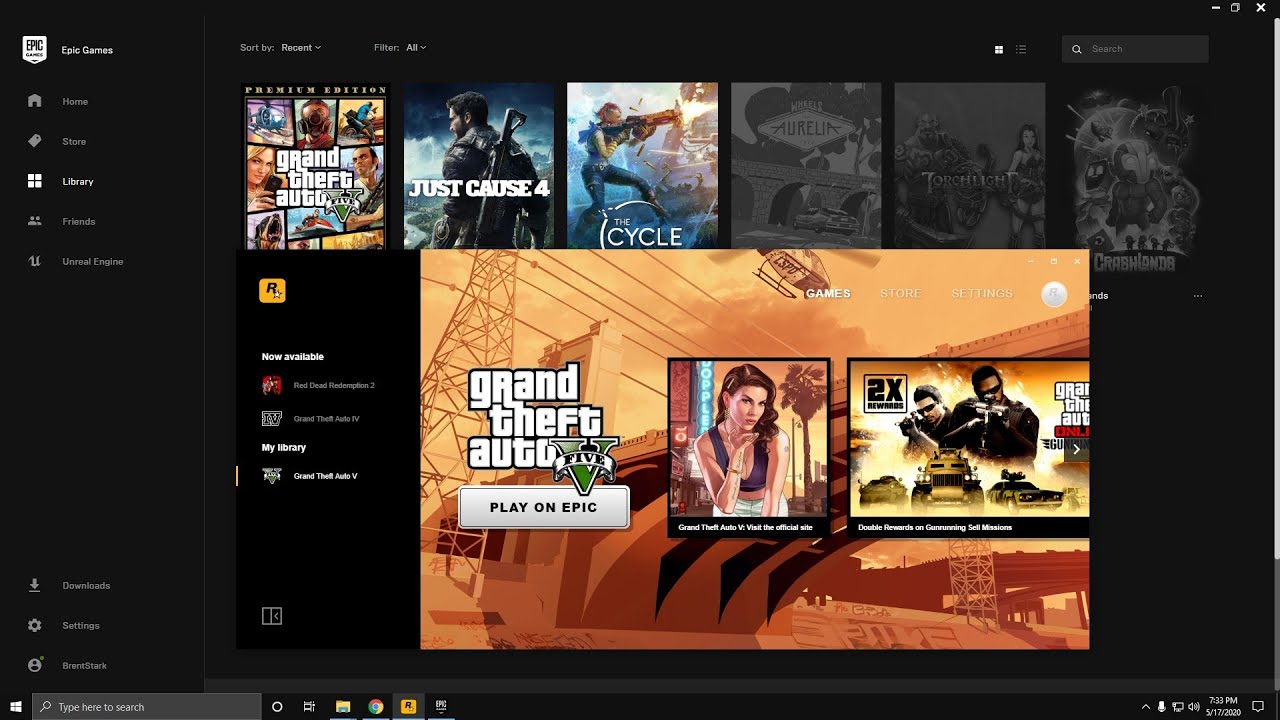Open Double Rewards Gunrunning news card

[x=968, y=447]
